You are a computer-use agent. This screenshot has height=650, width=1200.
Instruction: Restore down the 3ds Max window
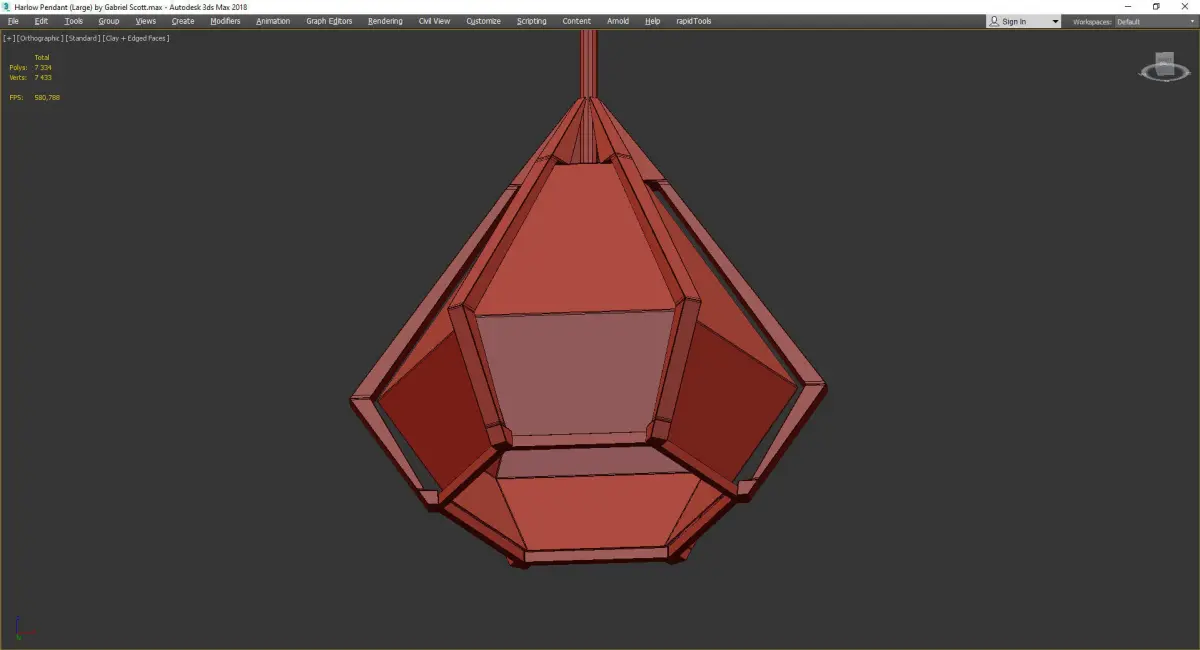tap(1156, 7)
